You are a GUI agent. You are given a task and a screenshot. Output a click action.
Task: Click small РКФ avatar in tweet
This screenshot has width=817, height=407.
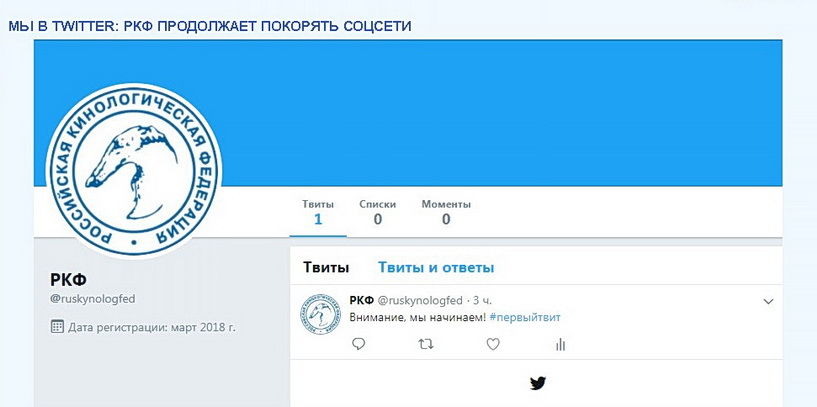(x=319, y=314)
